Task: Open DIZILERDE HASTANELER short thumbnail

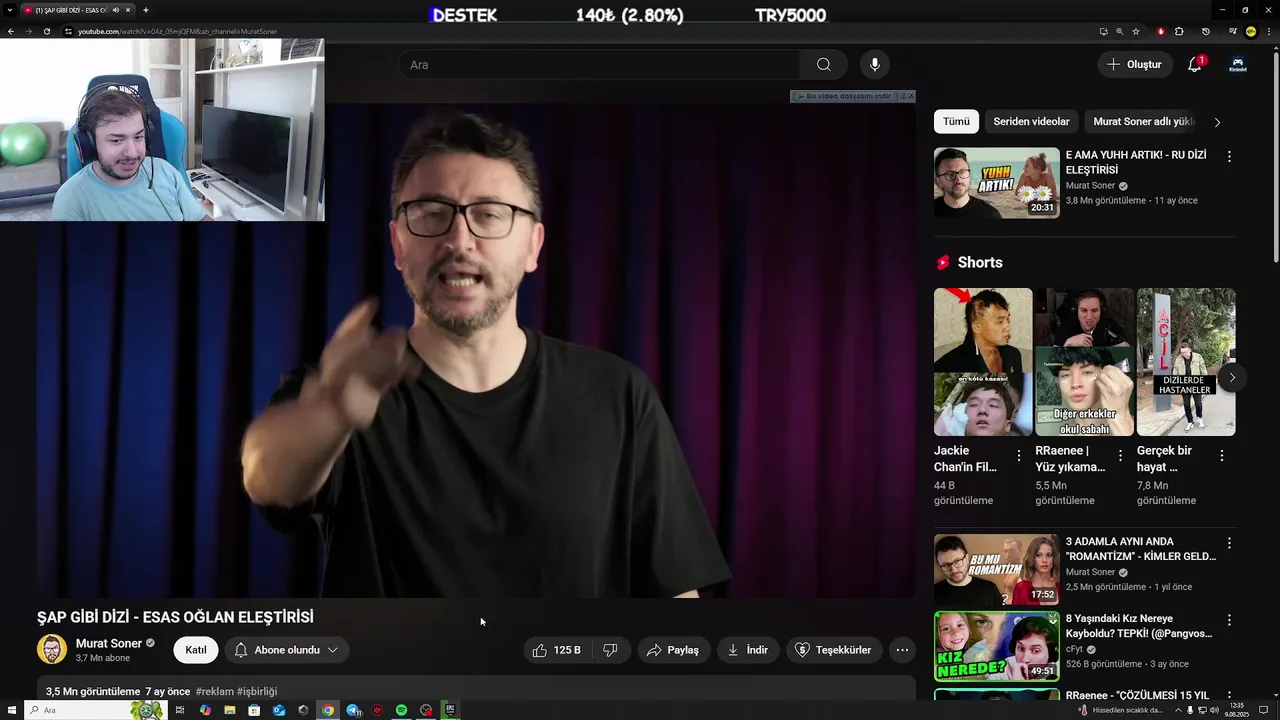Action: tap(1186, 362)
